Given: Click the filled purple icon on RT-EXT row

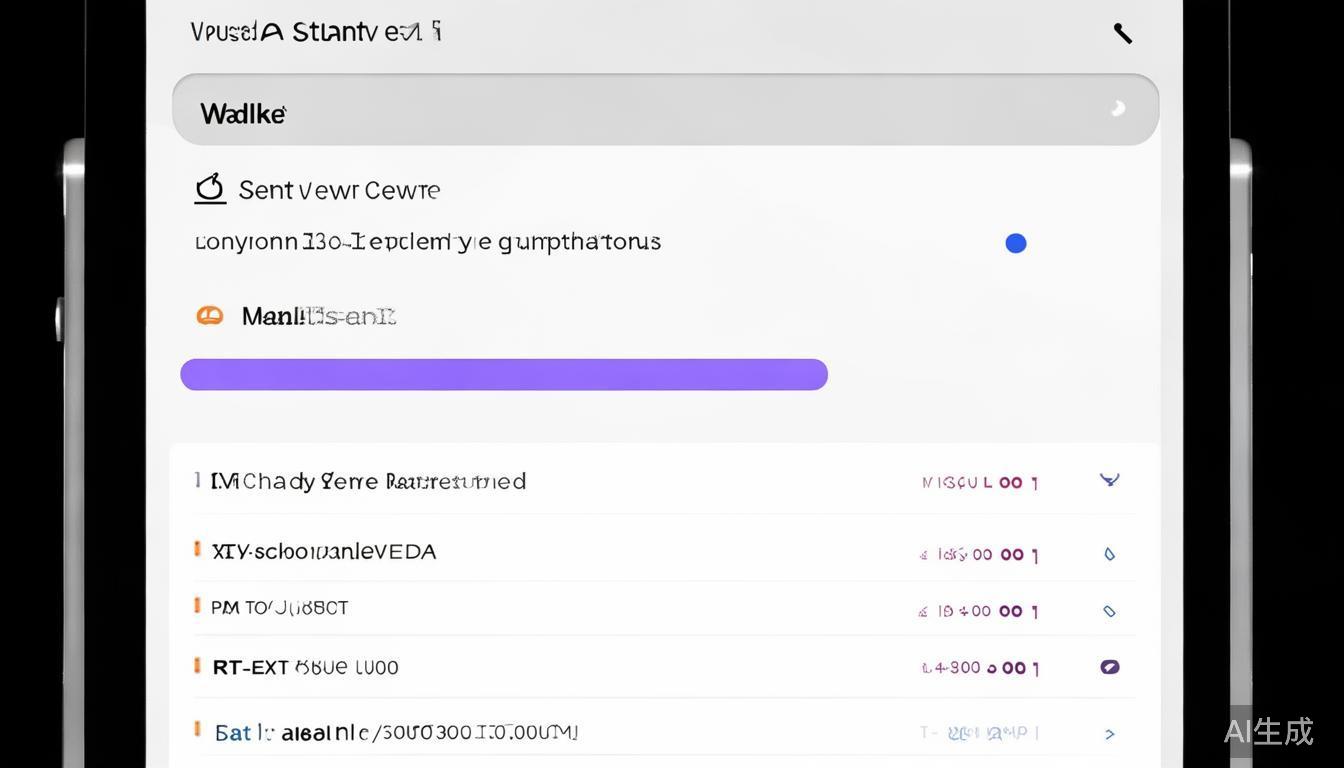Looking at the screenshot, I should click(1109, 667).
